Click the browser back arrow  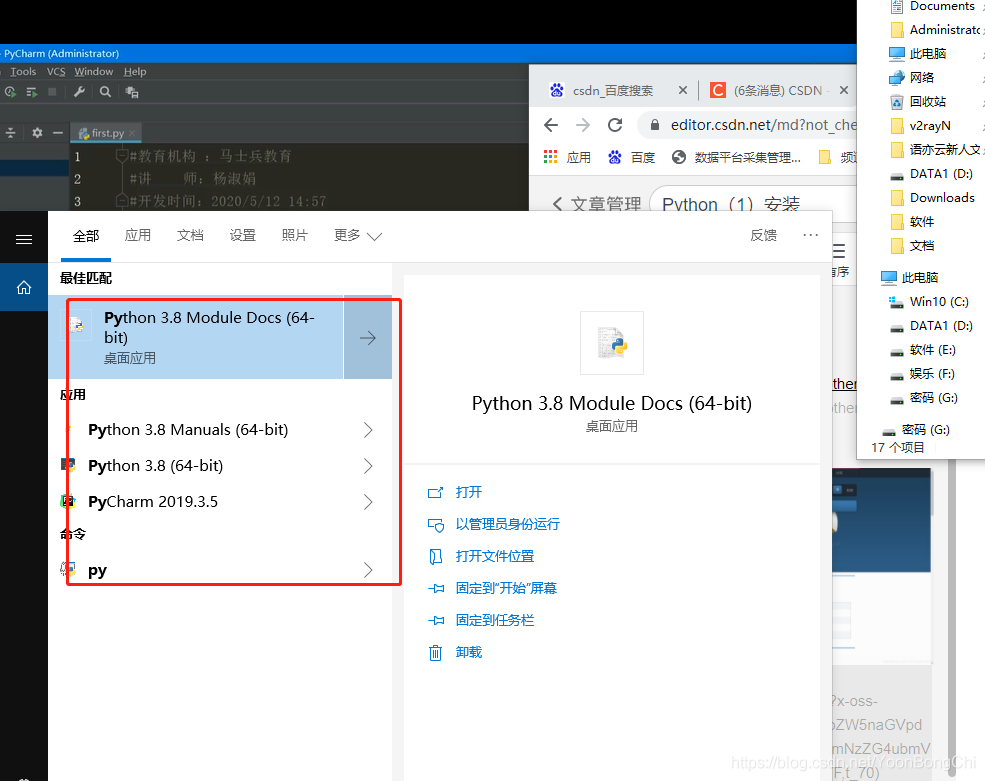click(551, 125)
